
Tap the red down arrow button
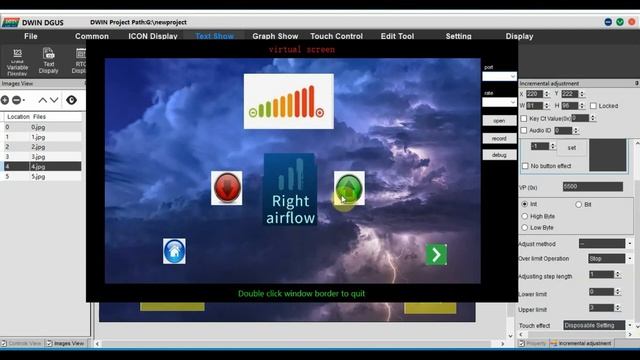coord(227,188)
